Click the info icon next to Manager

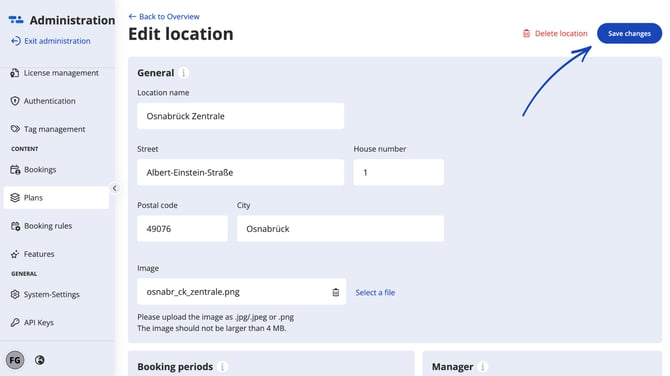pyautogui.click(x=482, y=367)
